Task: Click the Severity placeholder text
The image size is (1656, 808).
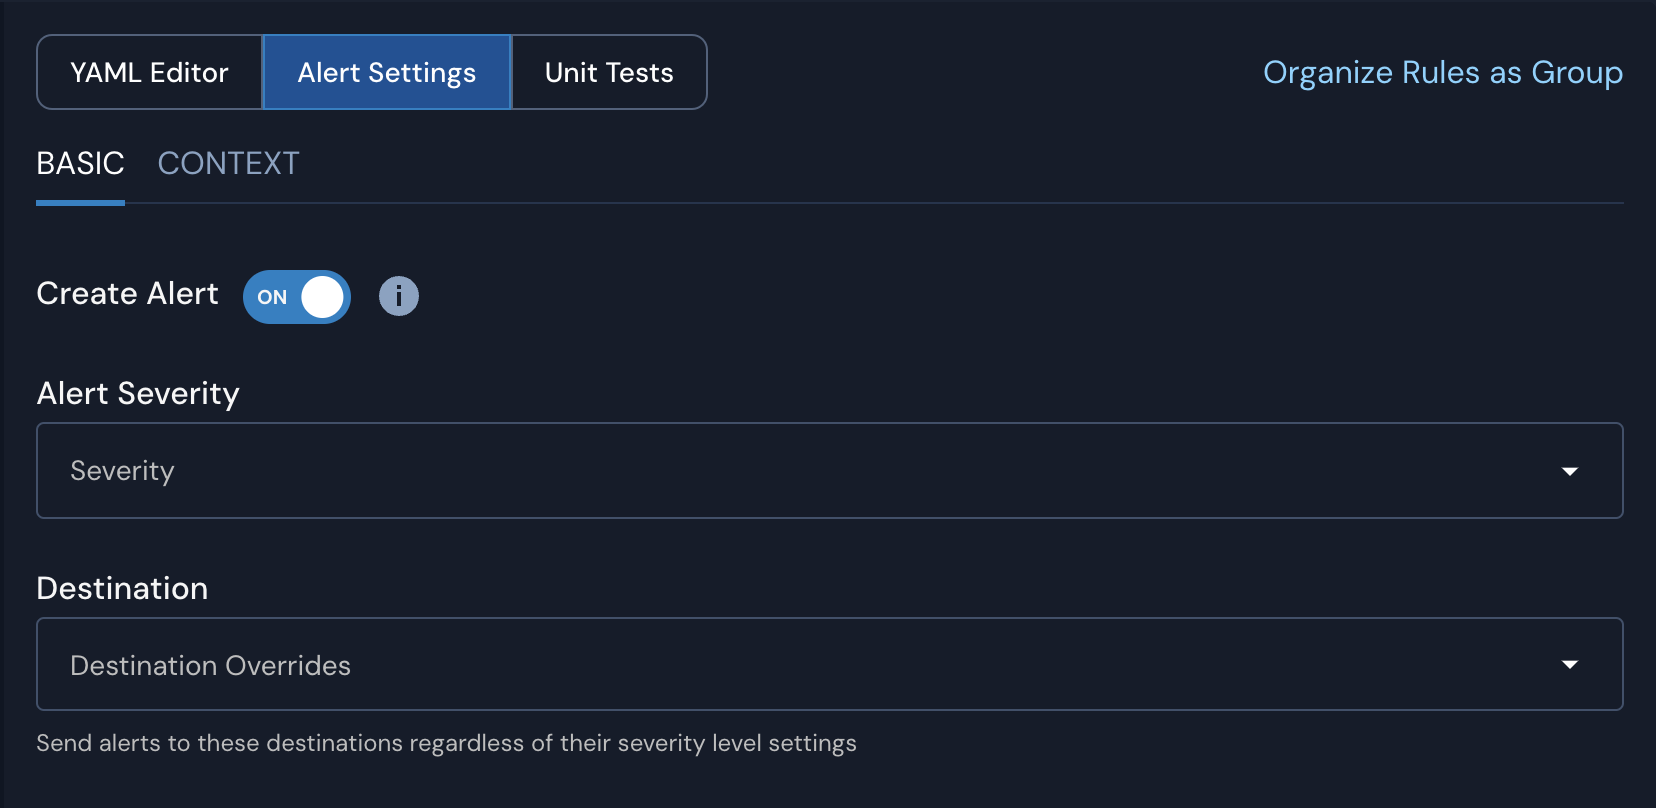Action: pyautogui.click(x=122, y=471)
